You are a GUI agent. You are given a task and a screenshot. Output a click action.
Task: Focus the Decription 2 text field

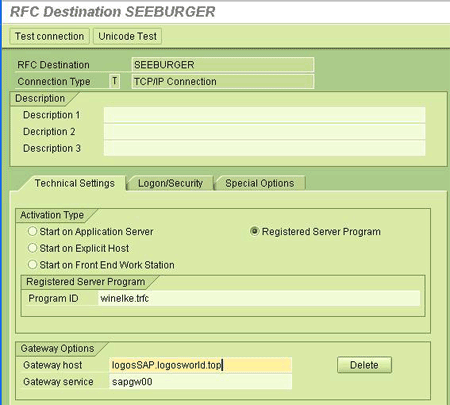click(x=264, y=132)
